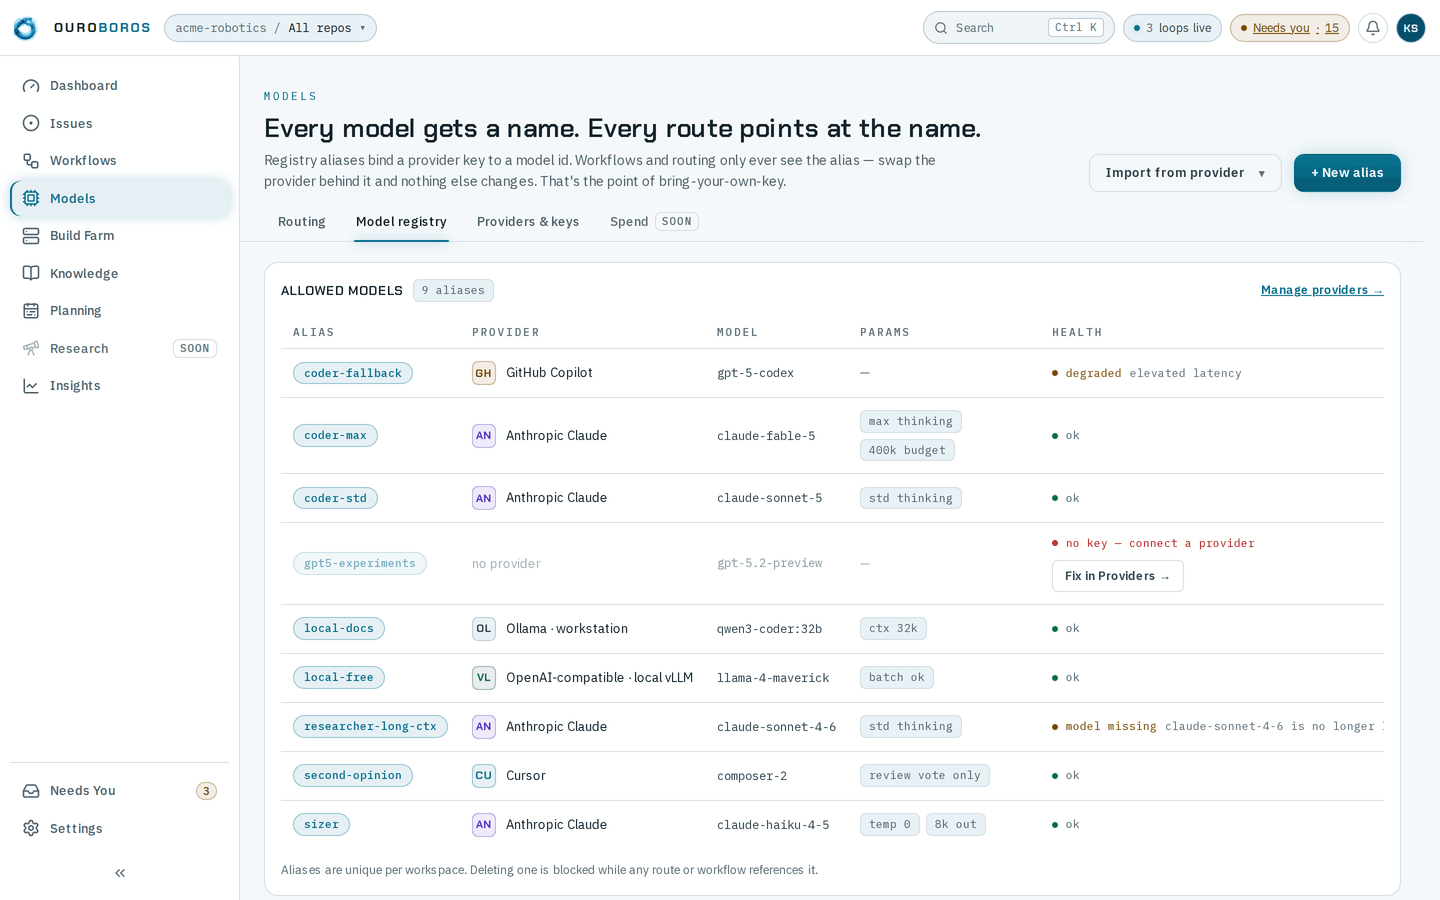Open the notifications bell
The width and height of the screenshot is (1440, 900).
(1373, 28)
